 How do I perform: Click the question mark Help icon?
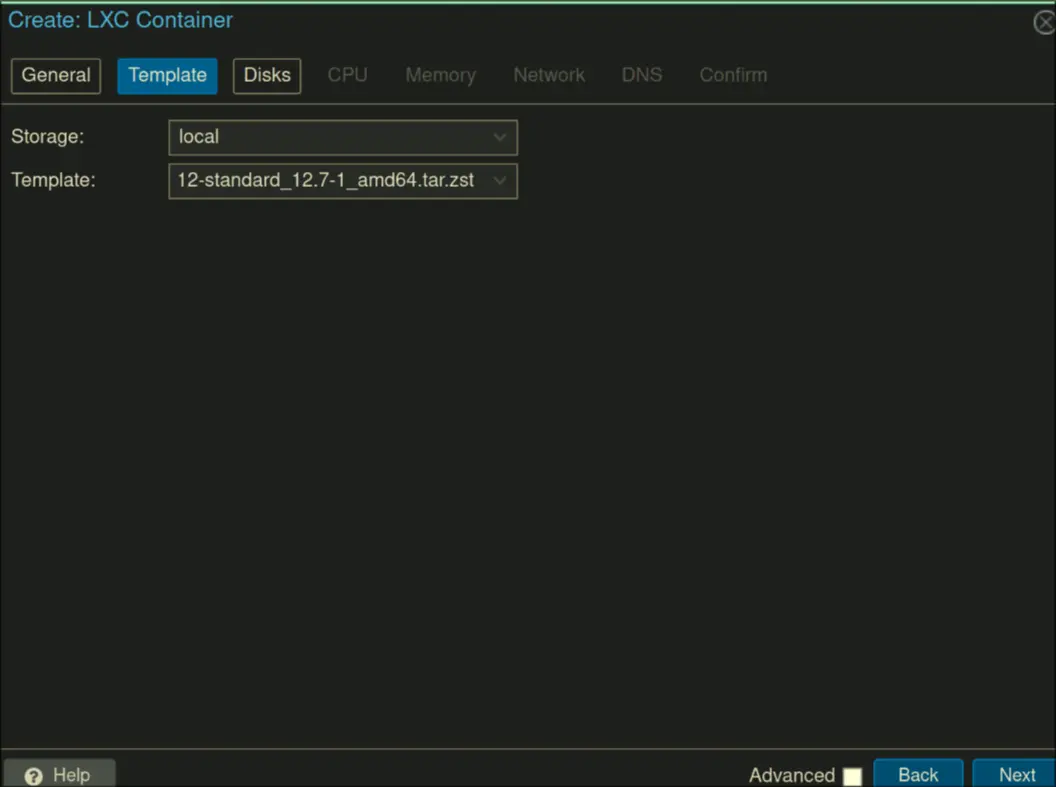click(x=33, y=776)
